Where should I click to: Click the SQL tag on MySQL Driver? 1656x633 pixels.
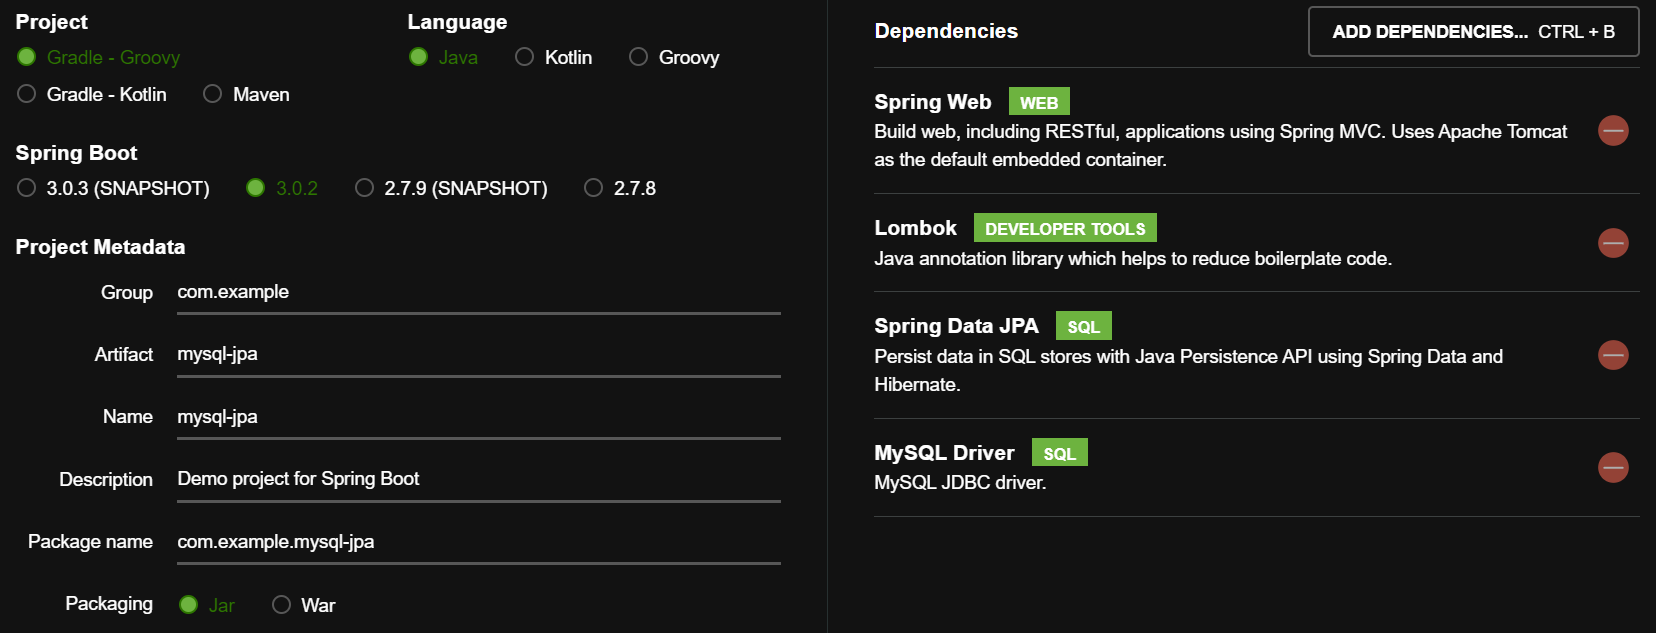[x=1060, y=453]
